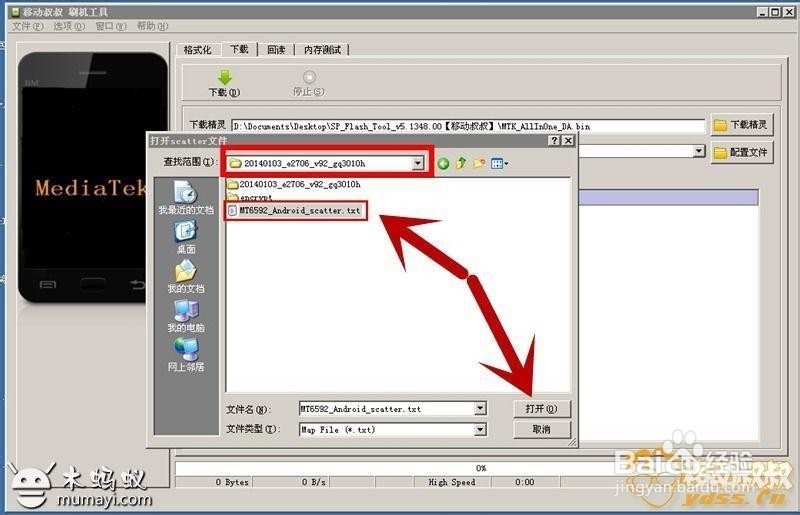Image resolution: width=800 pixels, height=515 pixels.
Task: Open My Recent Documents (我最近的文档) shortcut
Action: pos(186,198)
